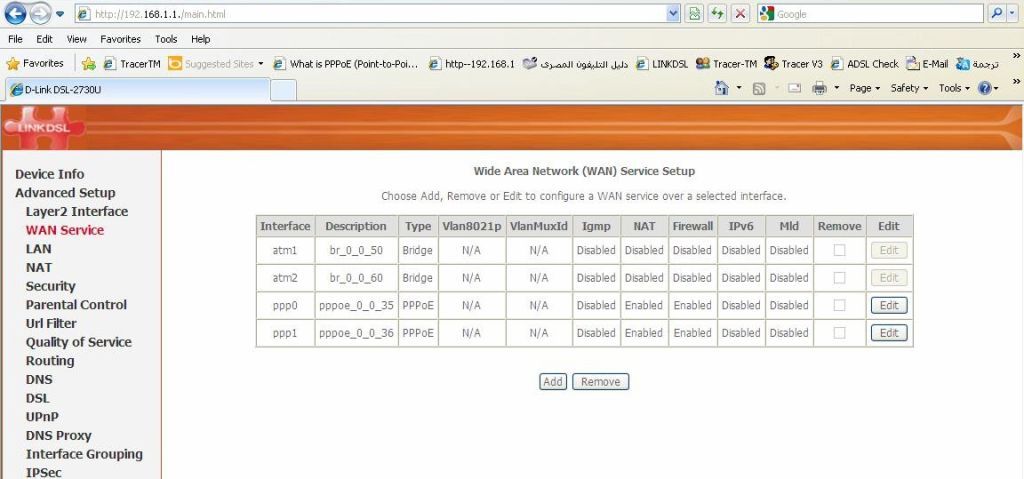Open Quality of Service in sidebar
1024x479 pixels.
pyautogui.click(x=78, y=342)
